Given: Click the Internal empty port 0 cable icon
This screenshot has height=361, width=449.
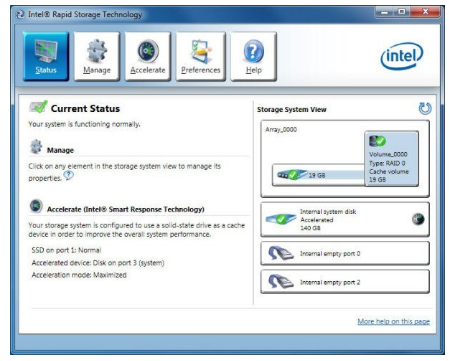Looking at the screenshot, I should [281, 253].
